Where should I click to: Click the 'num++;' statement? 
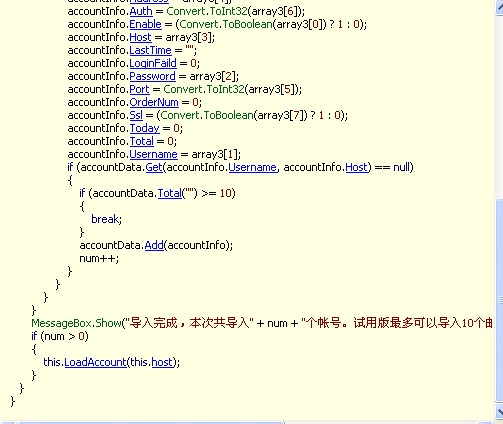pyautogui.click(x=99, y=258)
